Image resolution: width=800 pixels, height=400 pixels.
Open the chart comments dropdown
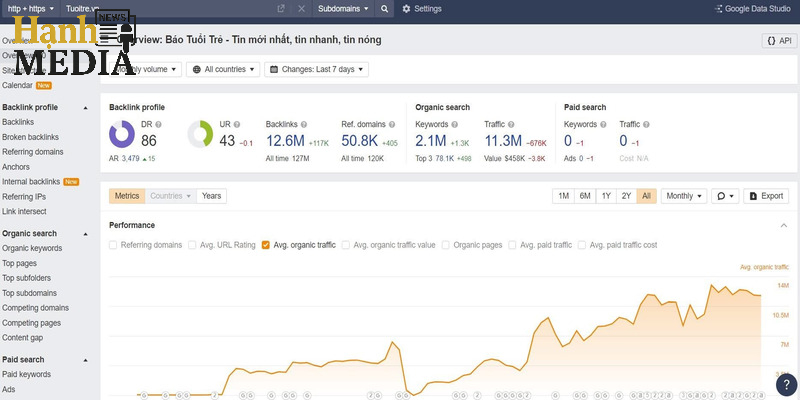(725, 196)
